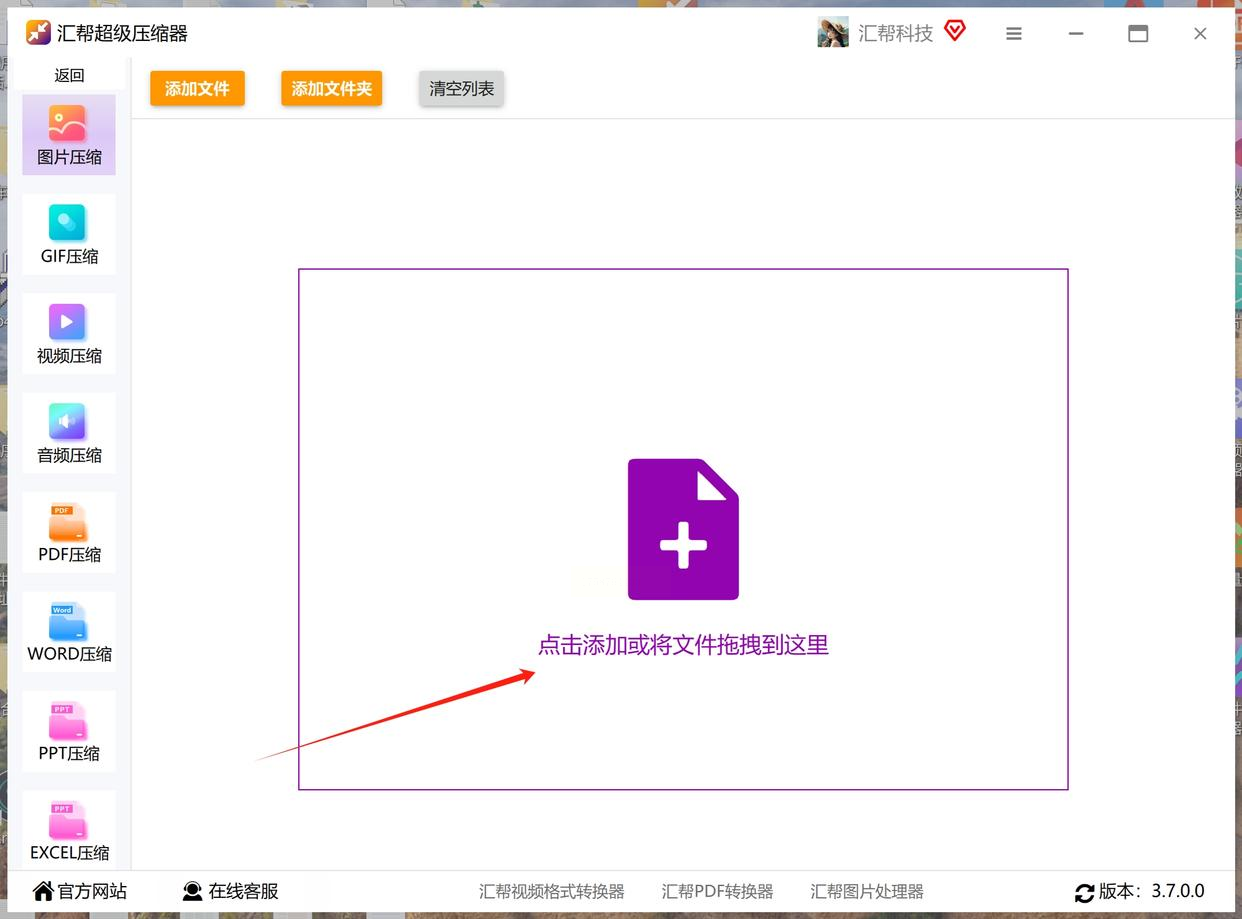
Task: Choose the 视频压缩 video compression icon
Action: tap(68, 322)
